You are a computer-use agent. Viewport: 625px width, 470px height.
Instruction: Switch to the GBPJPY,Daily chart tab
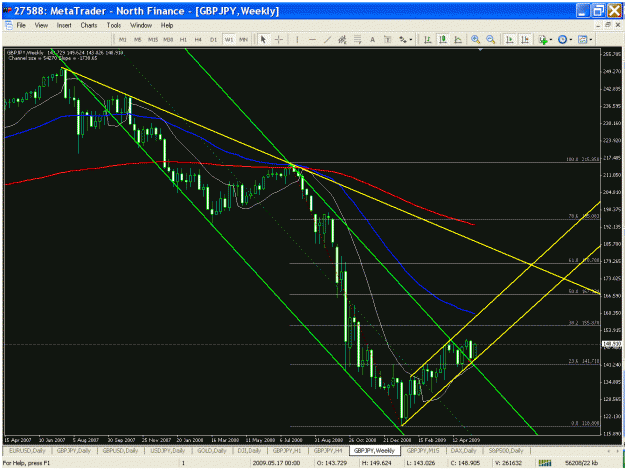tap(74, 450)
